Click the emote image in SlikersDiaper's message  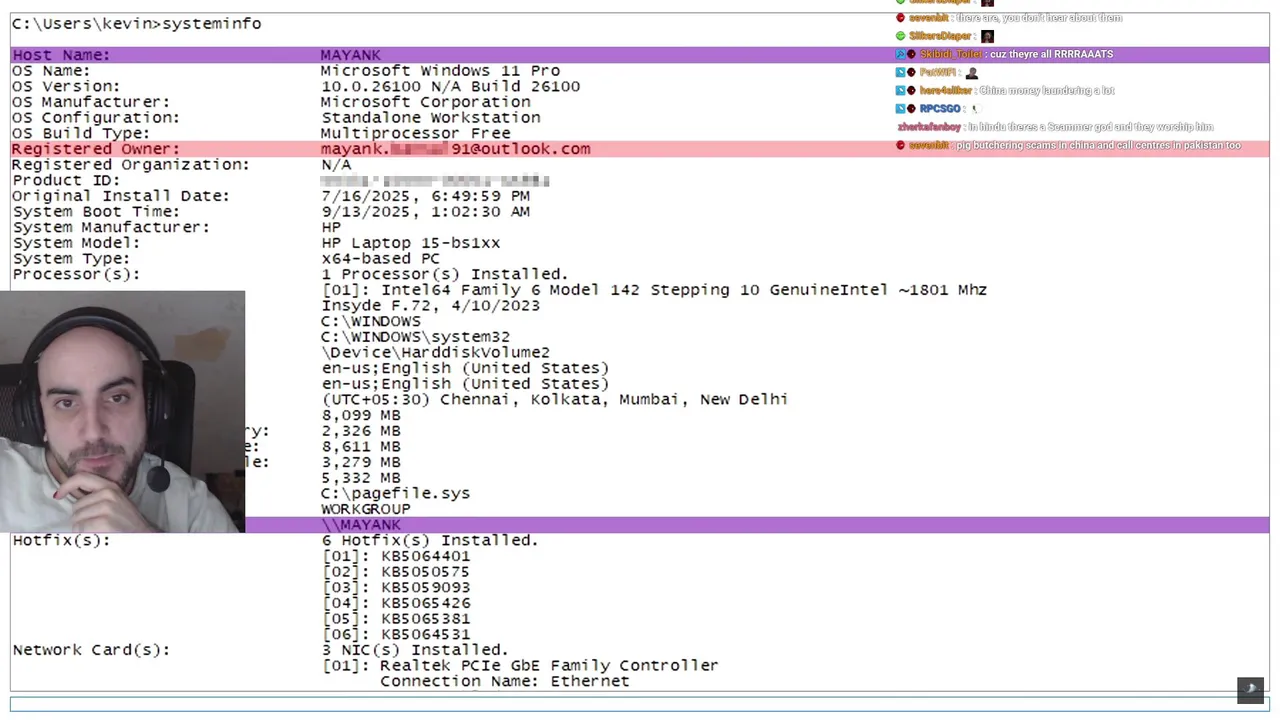click(987, 36)
